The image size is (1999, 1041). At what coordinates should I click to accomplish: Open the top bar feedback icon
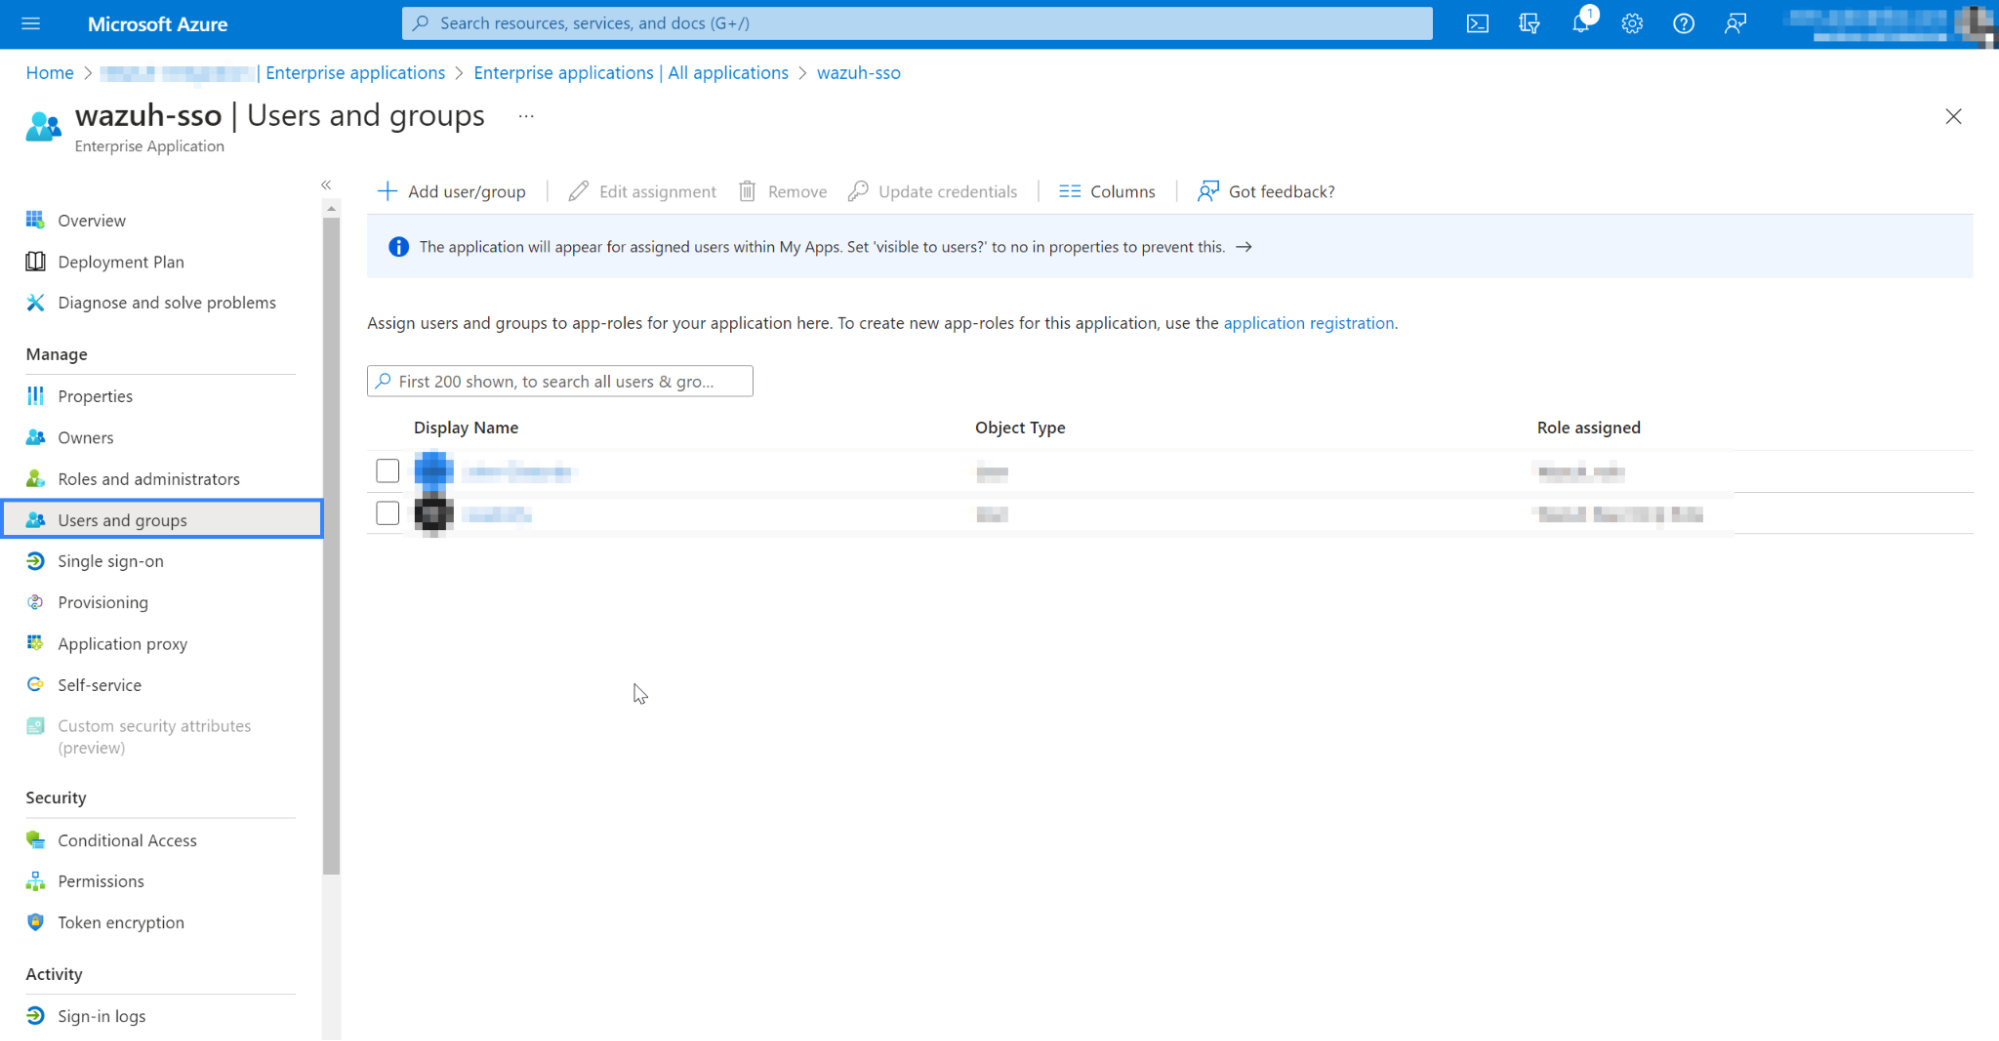click(x=1736, y=23)
